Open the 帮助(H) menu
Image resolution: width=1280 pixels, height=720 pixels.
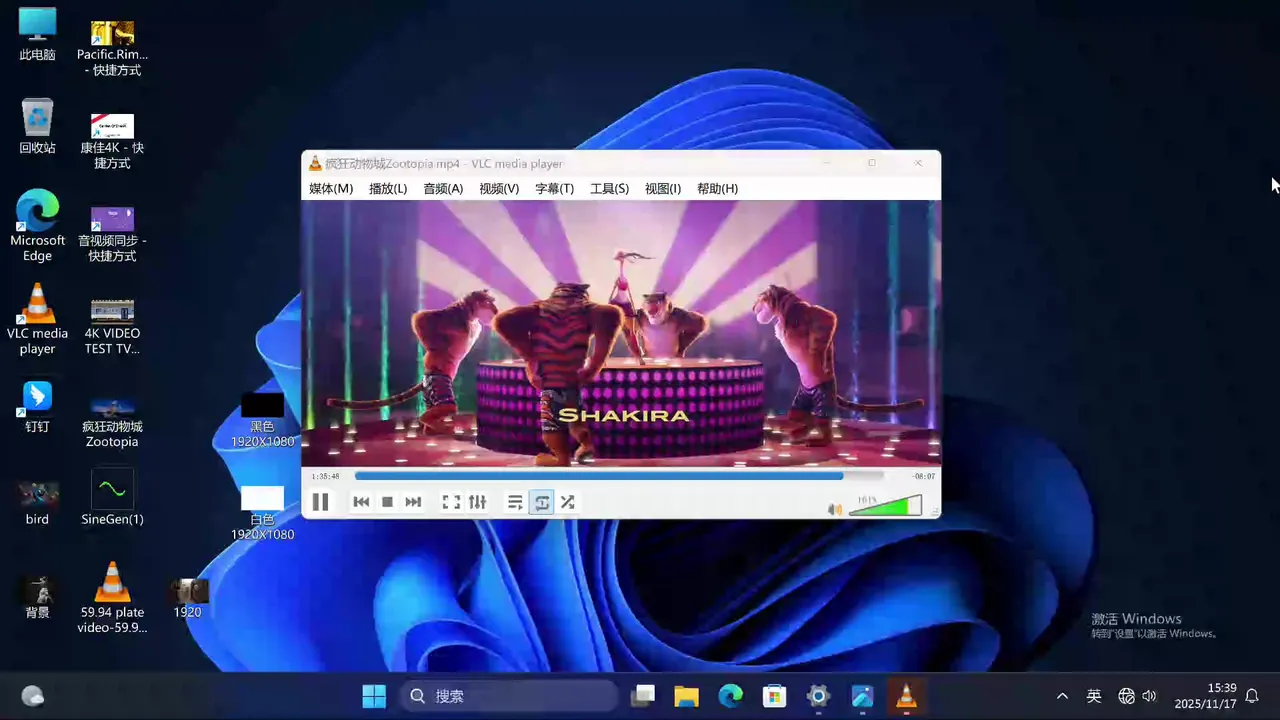[x=717, y=189]
